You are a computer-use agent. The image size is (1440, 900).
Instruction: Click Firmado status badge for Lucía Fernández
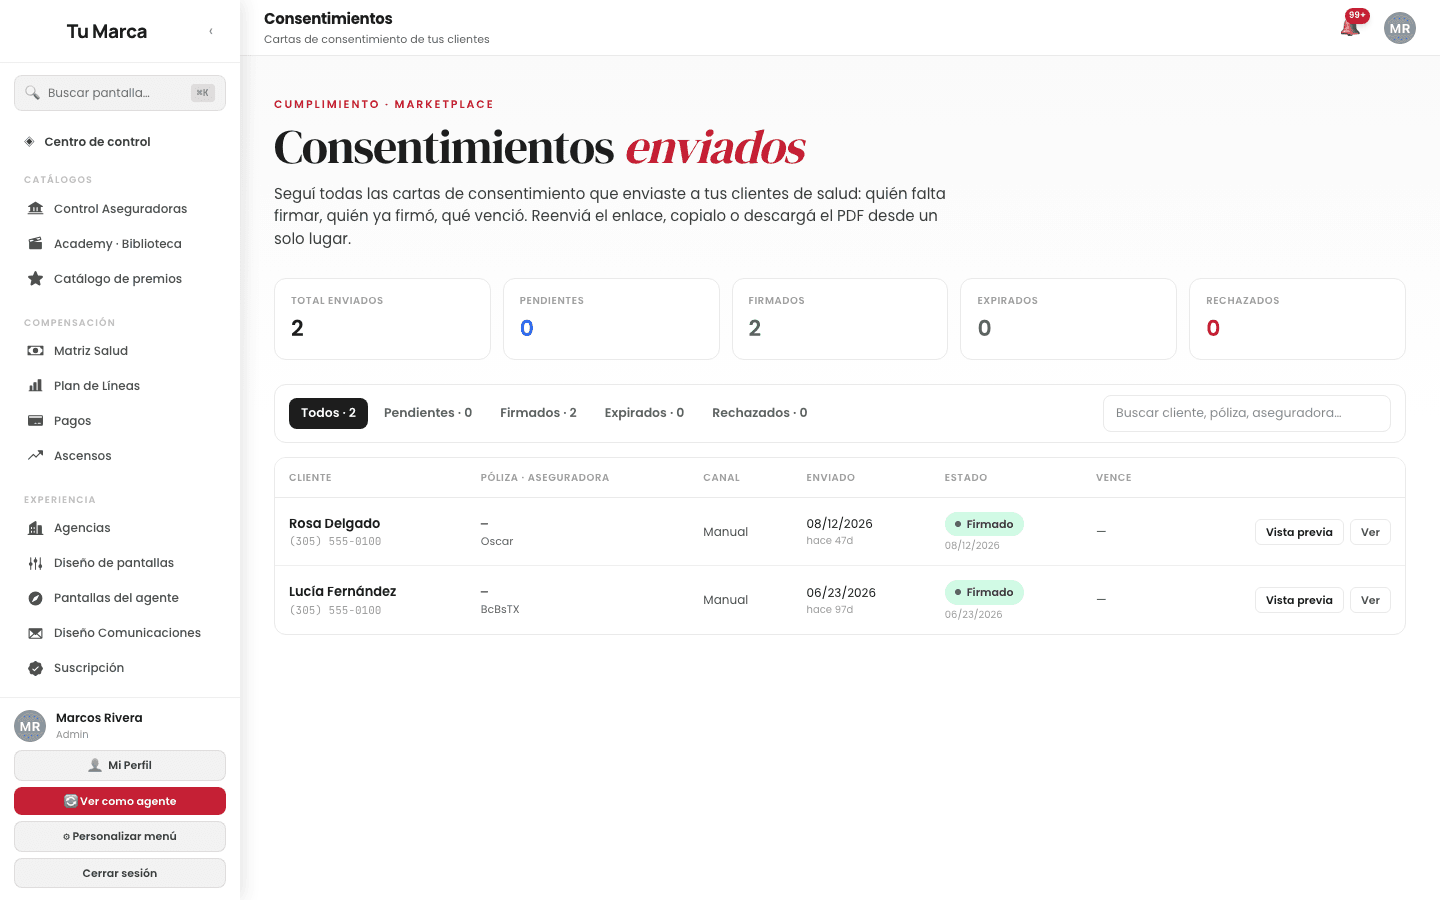click(x=984, y=592)
